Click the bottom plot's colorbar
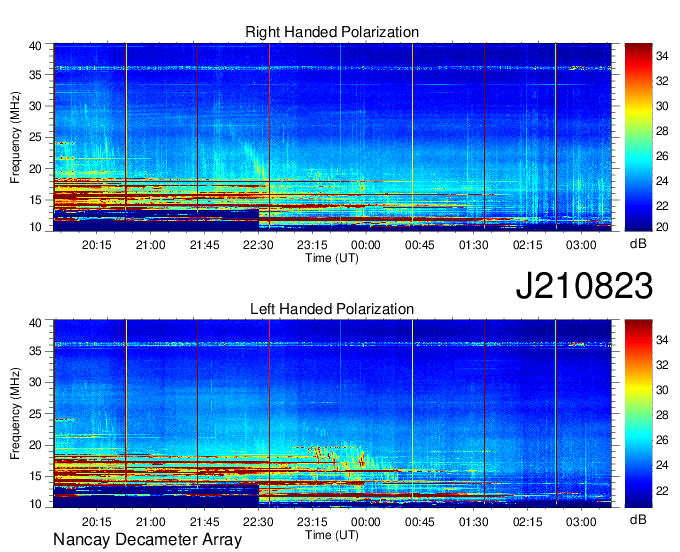Viewport: 680px width, 552px height. coord(638,414)
